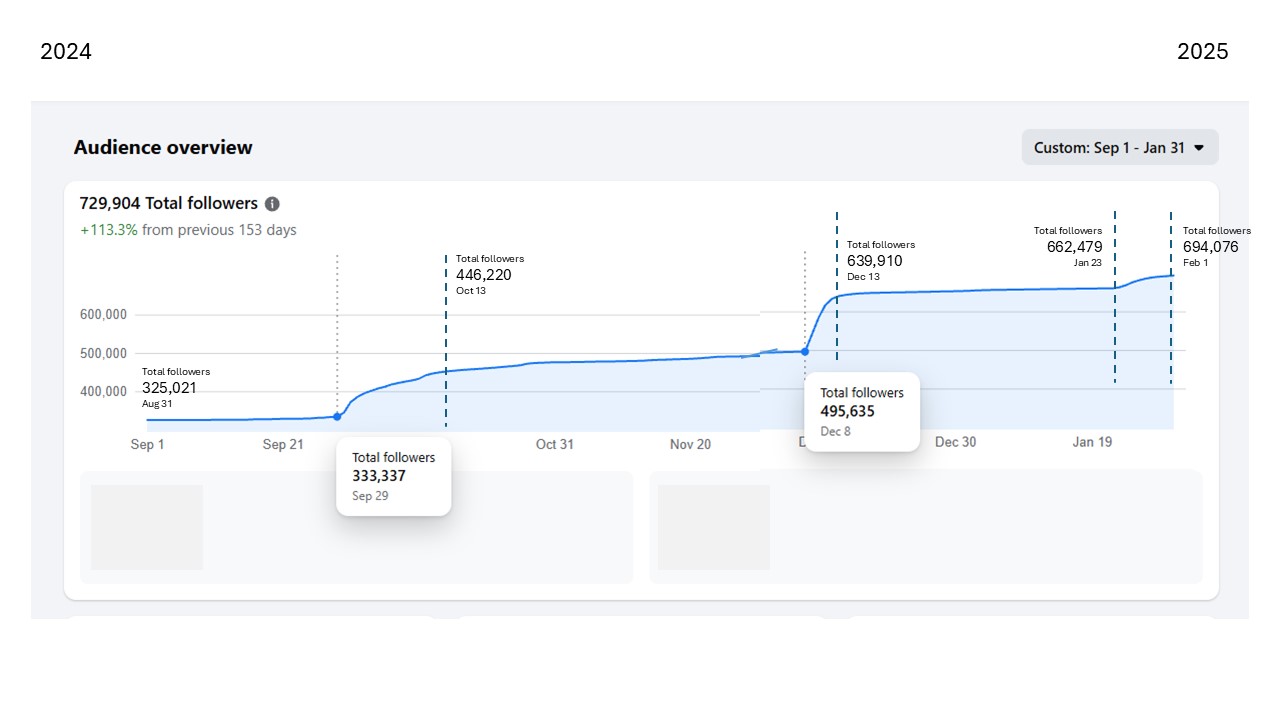The height and width of the screenshot is (720, 1280).
Task: Click the Sep 29 data point on the chart
Action: click(337, 416)
